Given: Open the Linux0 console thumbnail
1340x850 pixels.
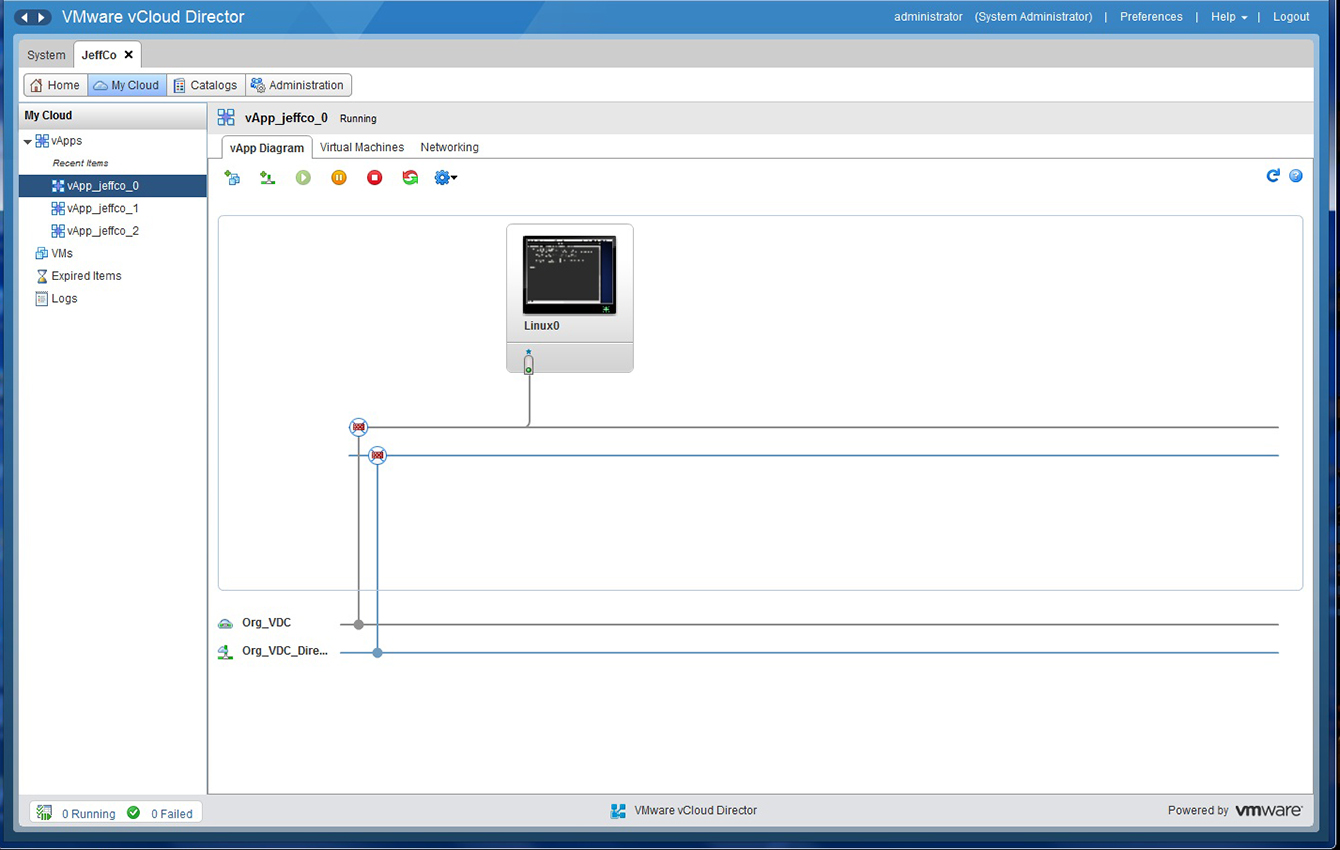Looking at the screenshot, I should pos(569,275).
